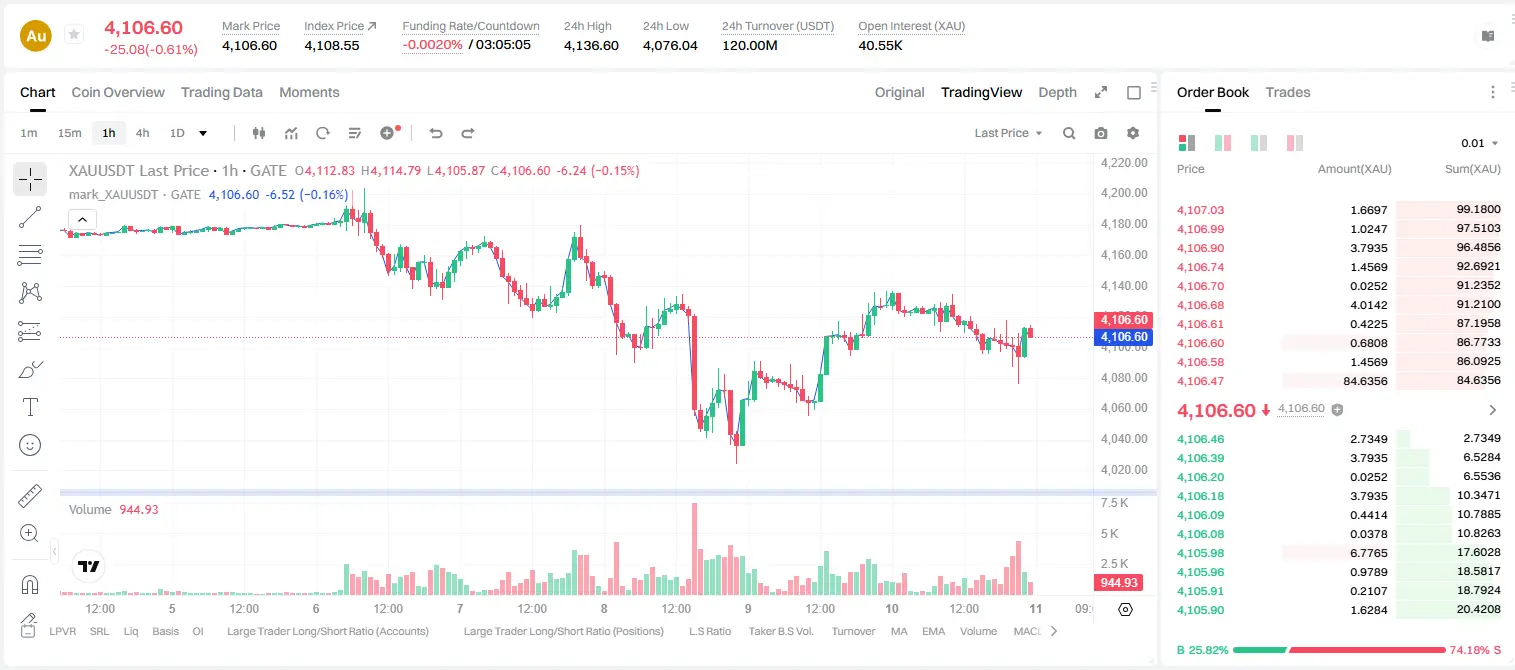This screenshot has width=1515, height=670.
Task: Switch chart to Depth view
Action: point(1057,92)
